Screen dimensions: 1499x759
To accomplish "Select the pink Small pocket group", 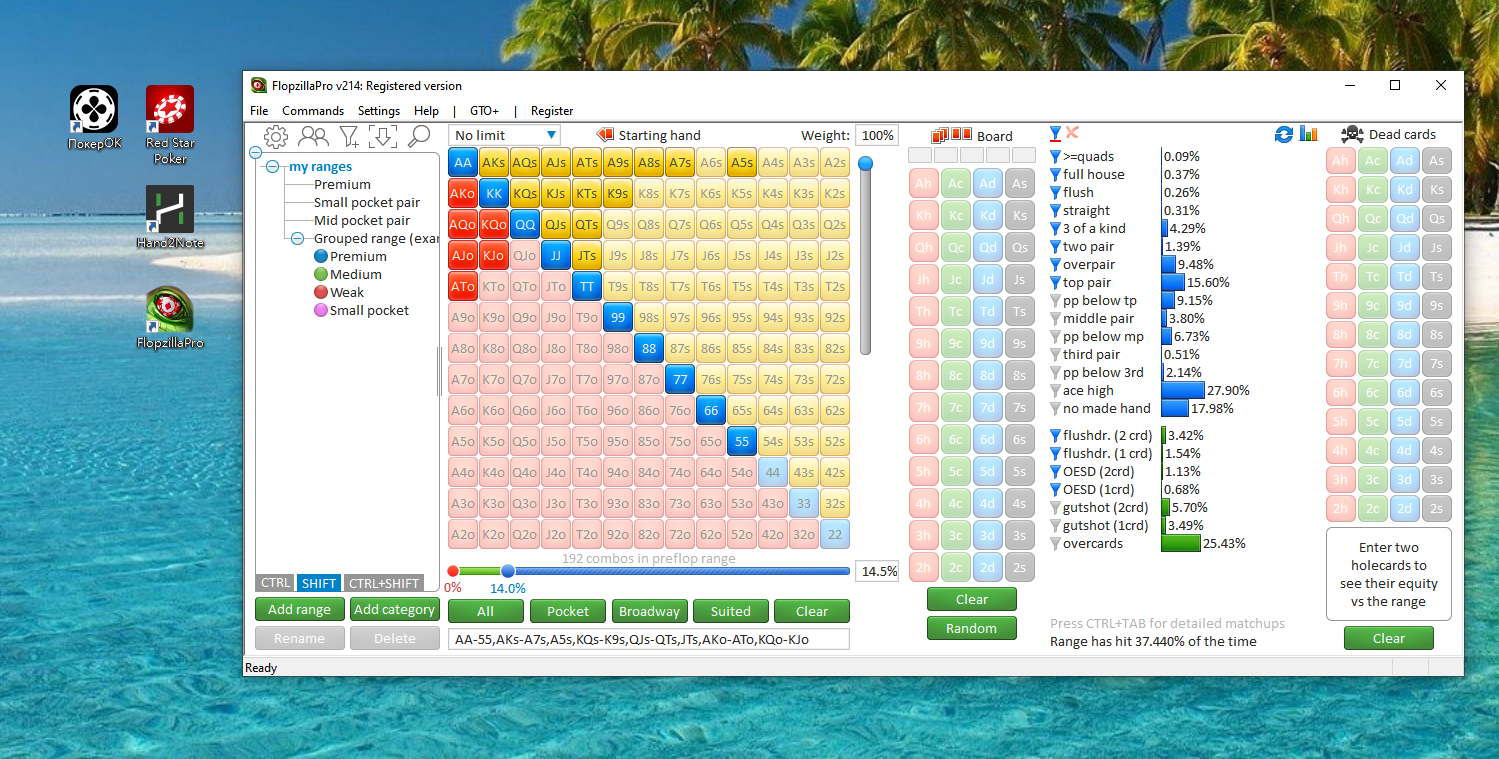I will point(361,311).
